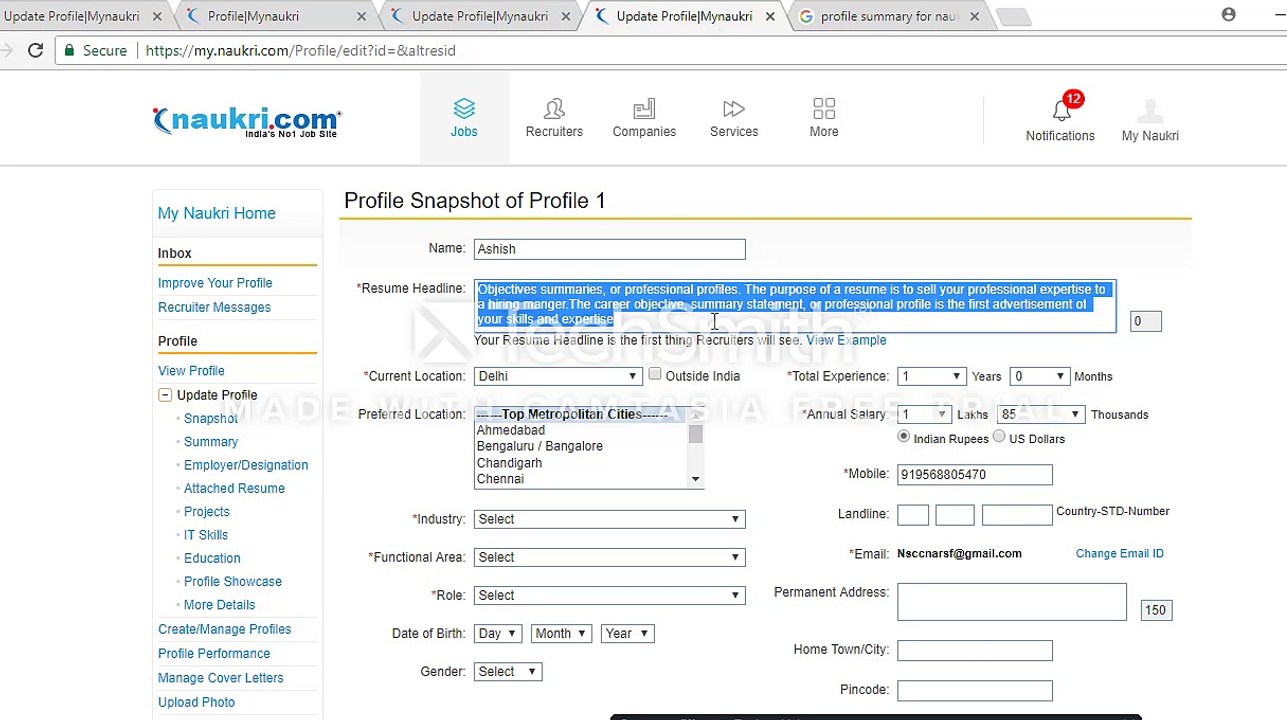Image resolution: width=1287 pixels, height=720 pixels.
Task: Collapse the Update Profile tree section
Action: point(165,395)
